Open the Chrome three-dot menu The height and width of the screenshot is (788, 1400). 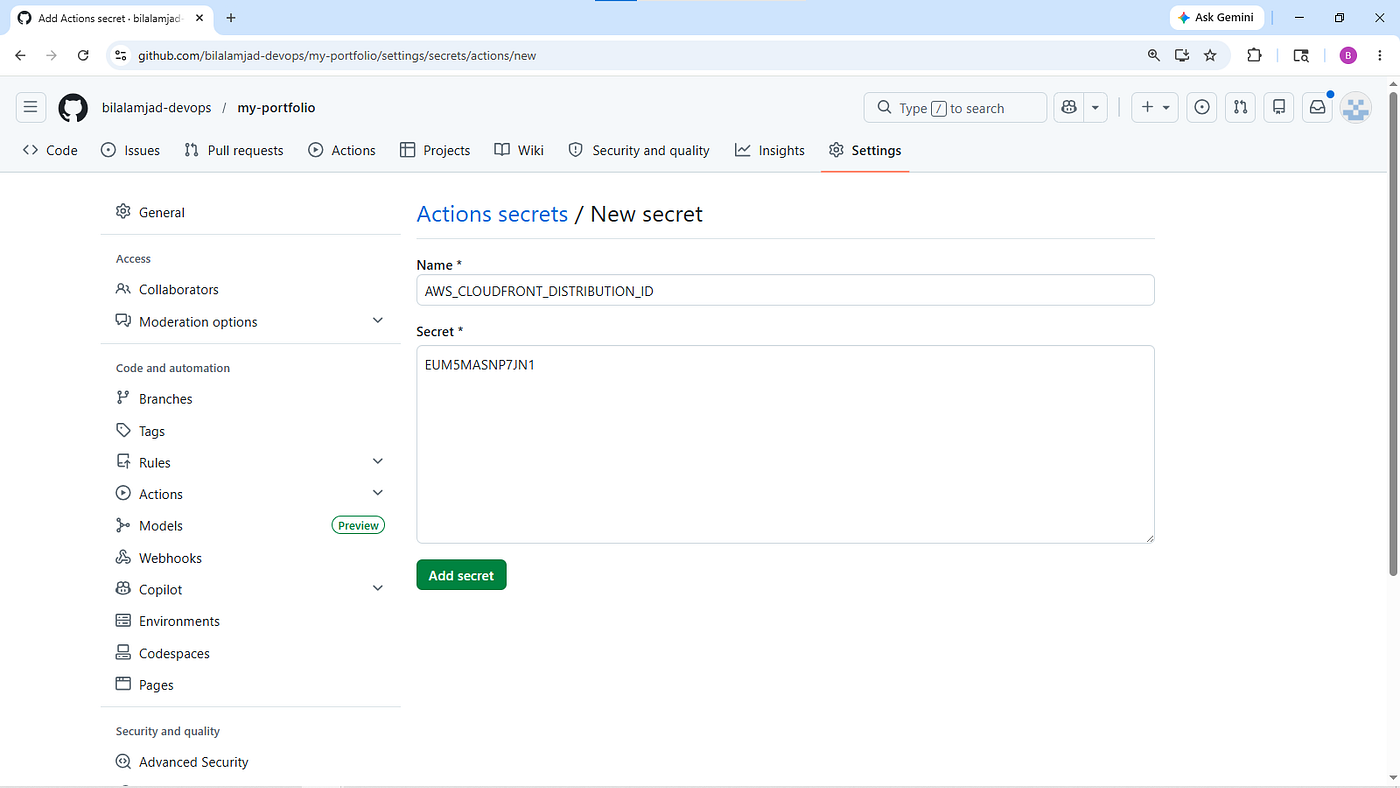[x=1380, y=56]
